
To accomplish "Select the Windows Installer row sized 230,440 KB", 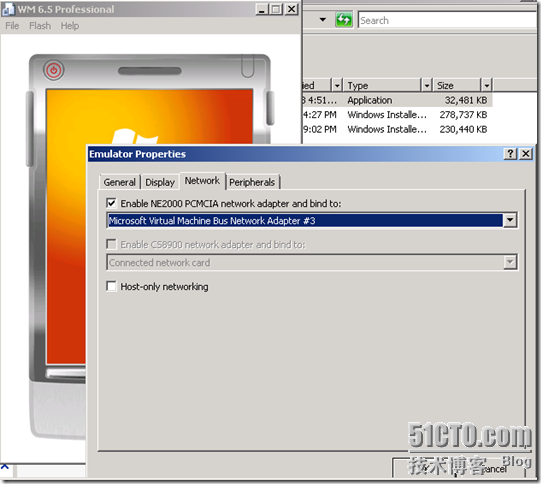I will coord(397,129).
